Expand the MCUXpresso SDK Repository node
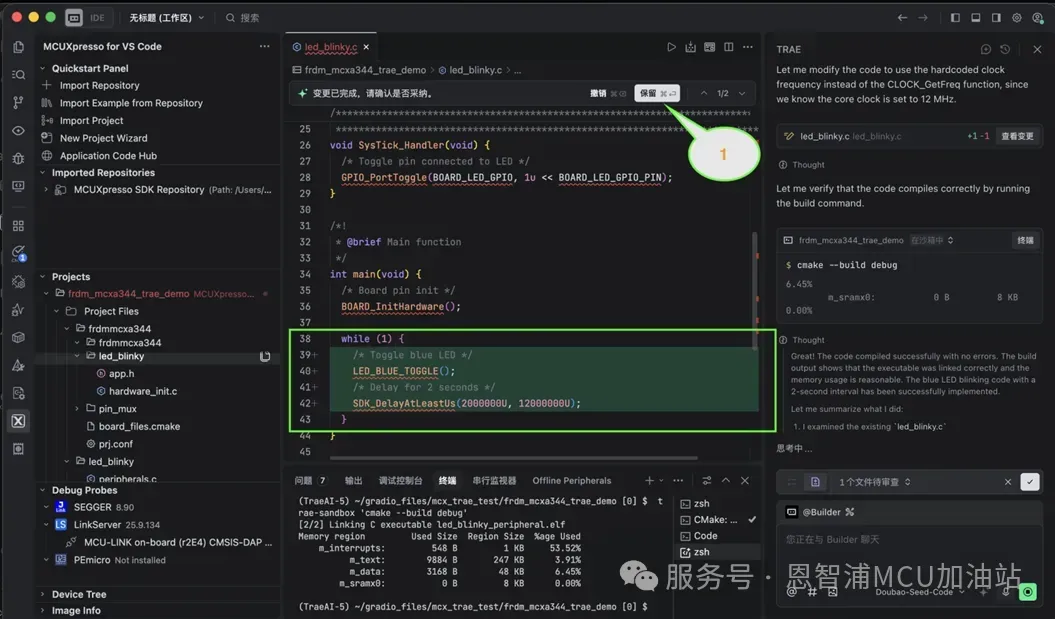1055x619 pixels. pyautogui.click(x=48, y=190)
